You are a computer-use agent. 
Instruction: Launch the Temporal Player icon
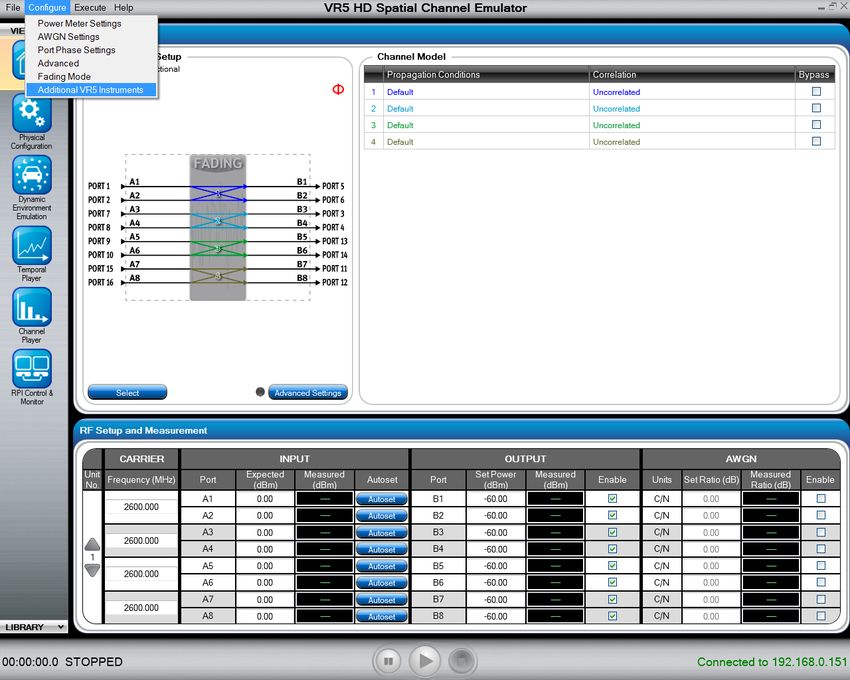click(x=31, y=246)
